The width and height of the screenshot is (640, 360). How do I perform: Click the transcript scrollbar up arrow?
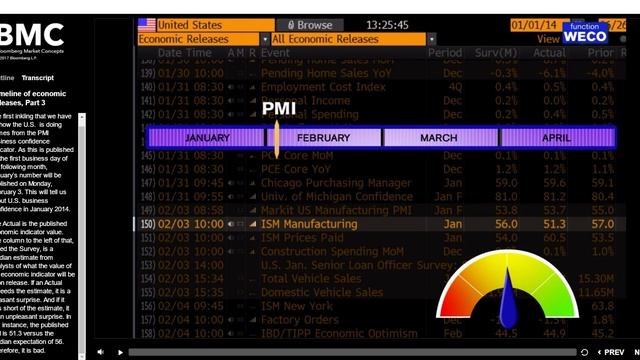click(82, 117)
